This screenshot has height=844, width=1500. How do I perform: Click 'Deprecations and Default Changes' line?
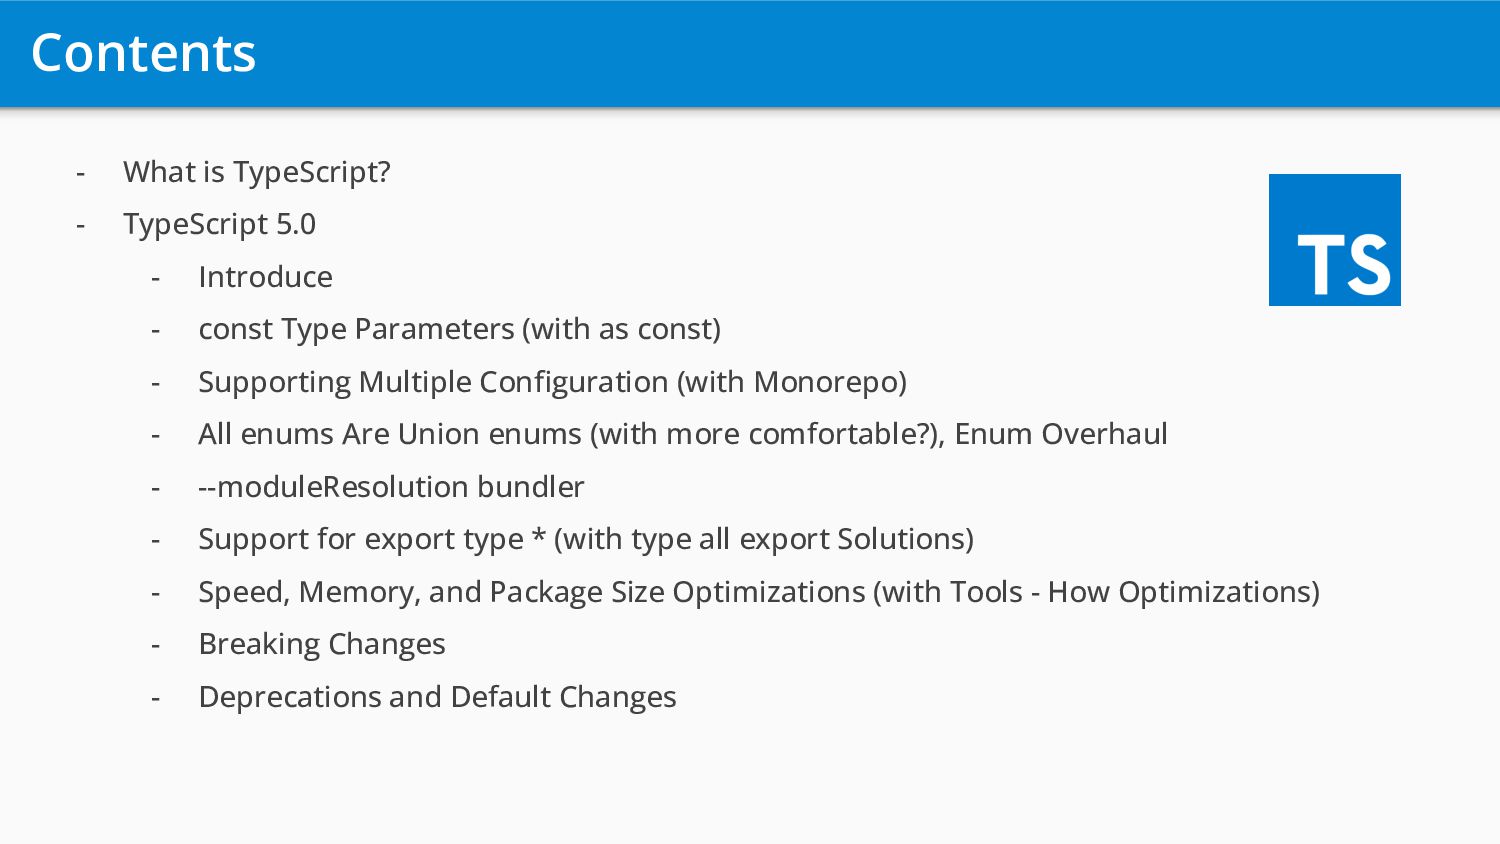pyautogui.click(x=438, y=697)
